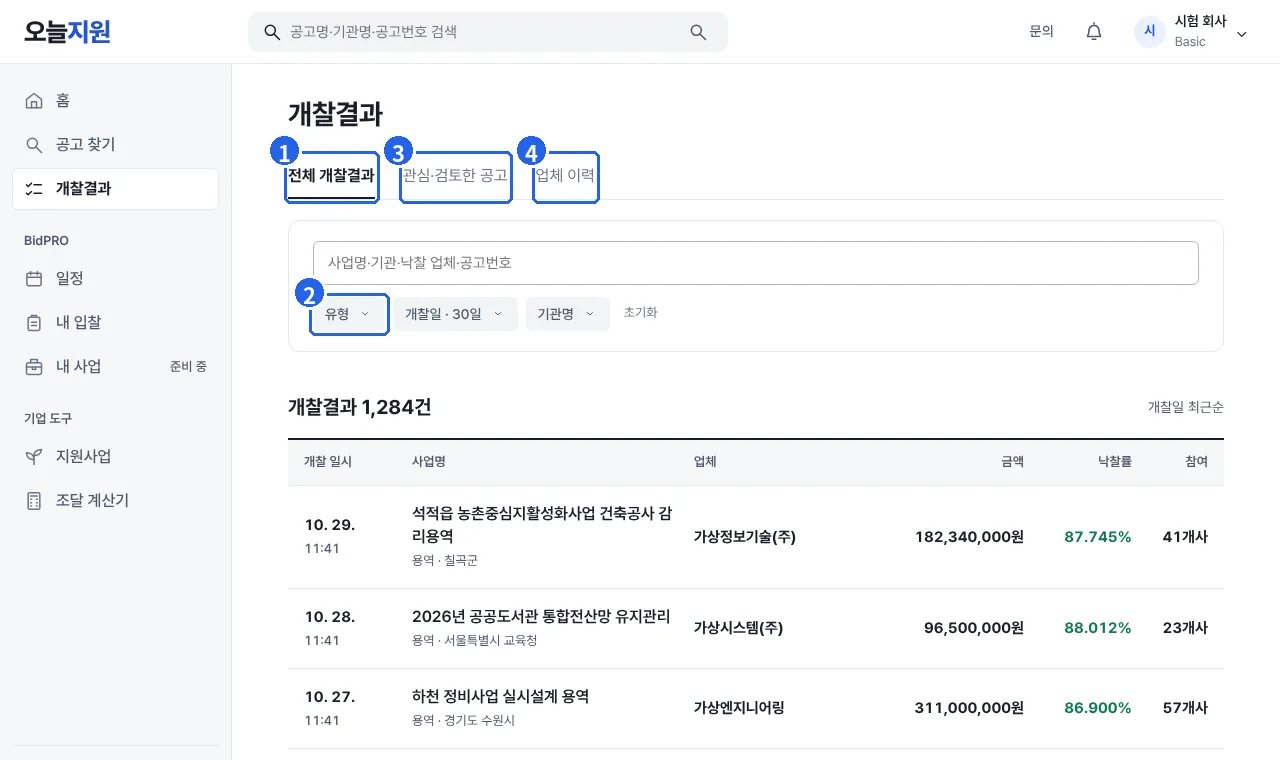The image size is (1280, 760).
Task: Open the 기관명 filter dropdown
Action: pos(567,314)
